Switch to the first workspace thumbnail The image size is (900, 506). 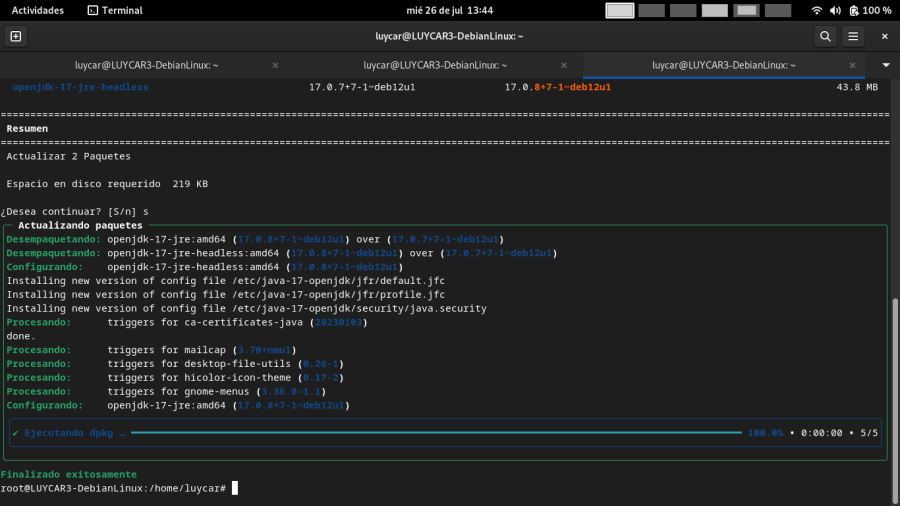[x=620, y=10]
